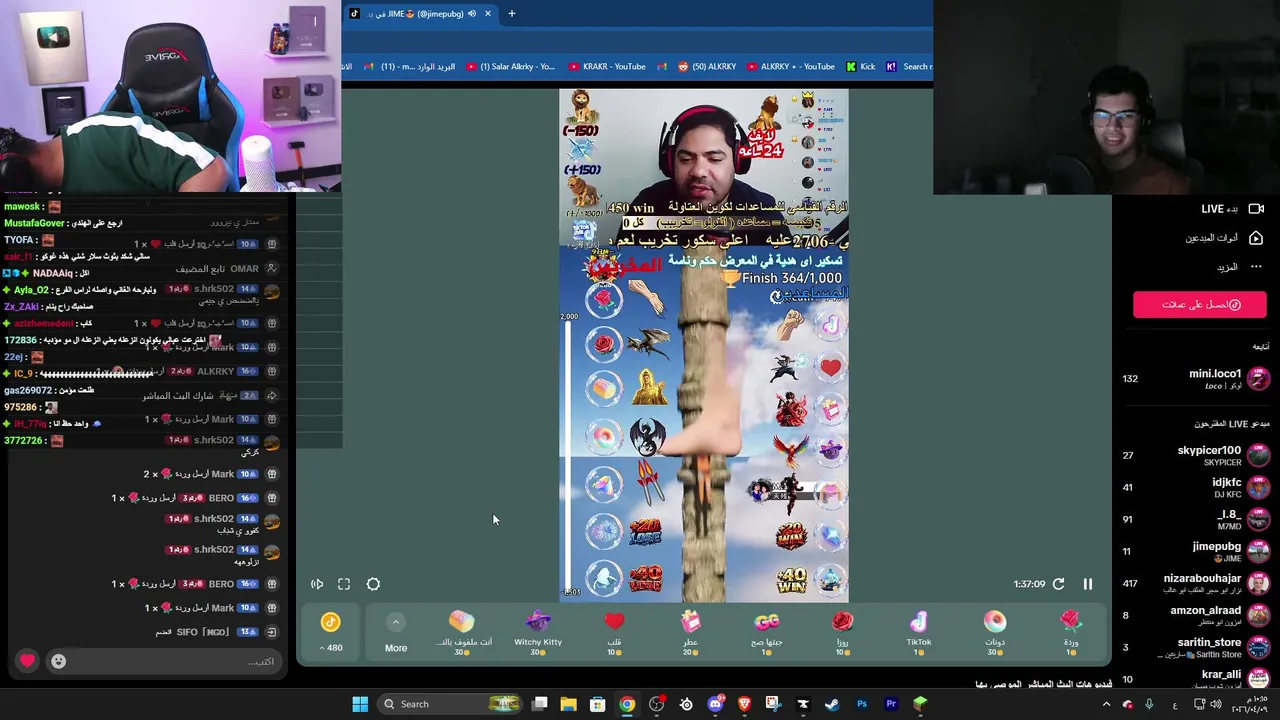Open stream settings gear
This screenshot has width=1280, height=720.
(373, 584)
